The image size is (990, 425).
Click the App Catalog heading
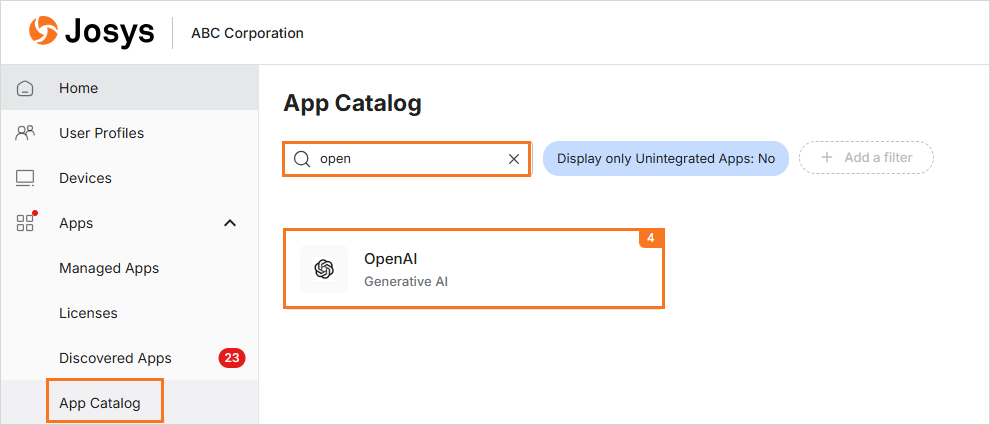point(352,104)
